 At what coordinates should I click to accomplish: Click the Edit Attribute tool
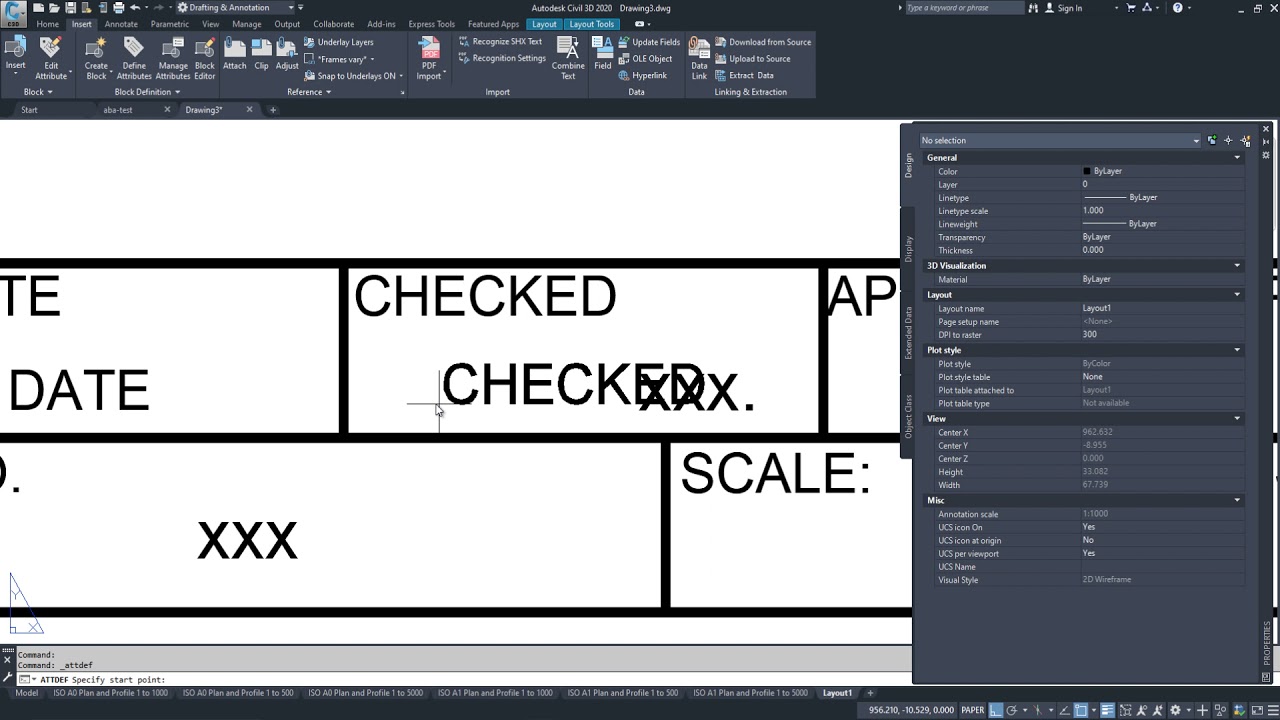coord(51,58)
